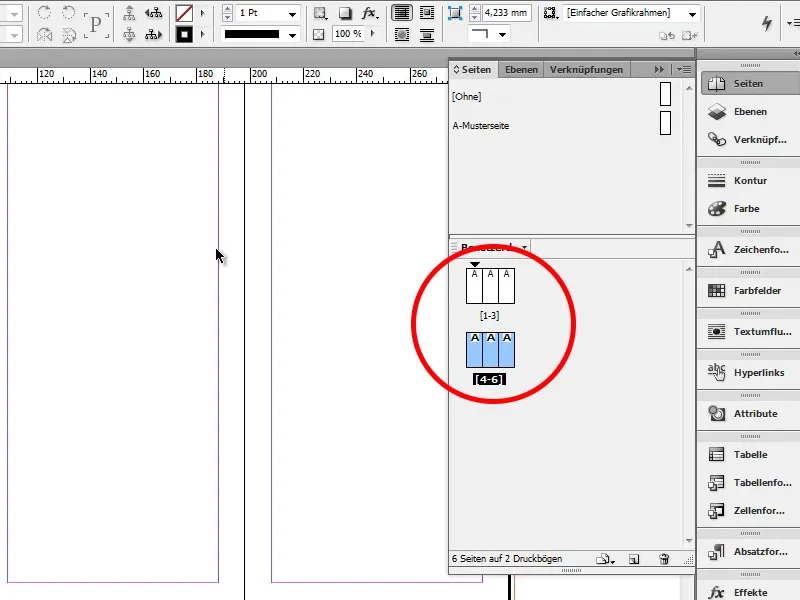The width and height of the screenshot is (800, 600).
Task: Toggle wrap around bounding box
Action: [x=427, y=13]
